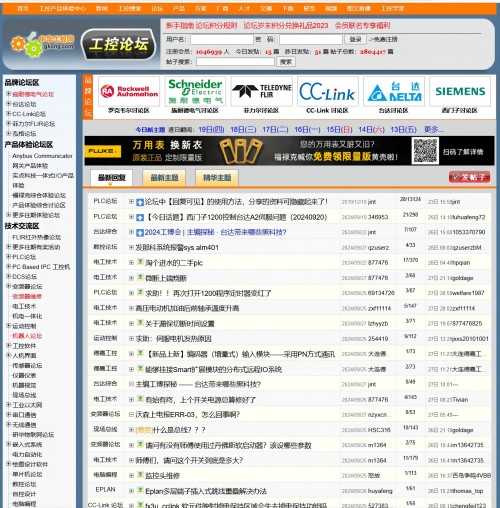Image resolution: width=500 pixels, height=508 pixels.
Task: View new topics for 19日(四)
Action: [211, 130]
